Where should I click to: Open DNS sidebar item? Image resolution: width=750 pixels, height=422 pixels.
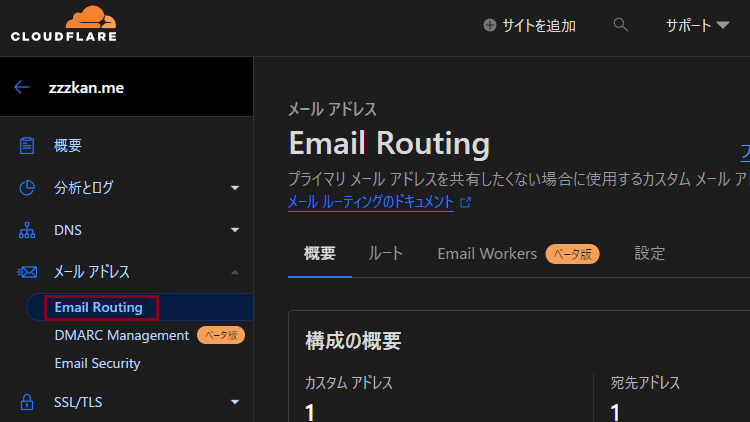pos(67,230)
